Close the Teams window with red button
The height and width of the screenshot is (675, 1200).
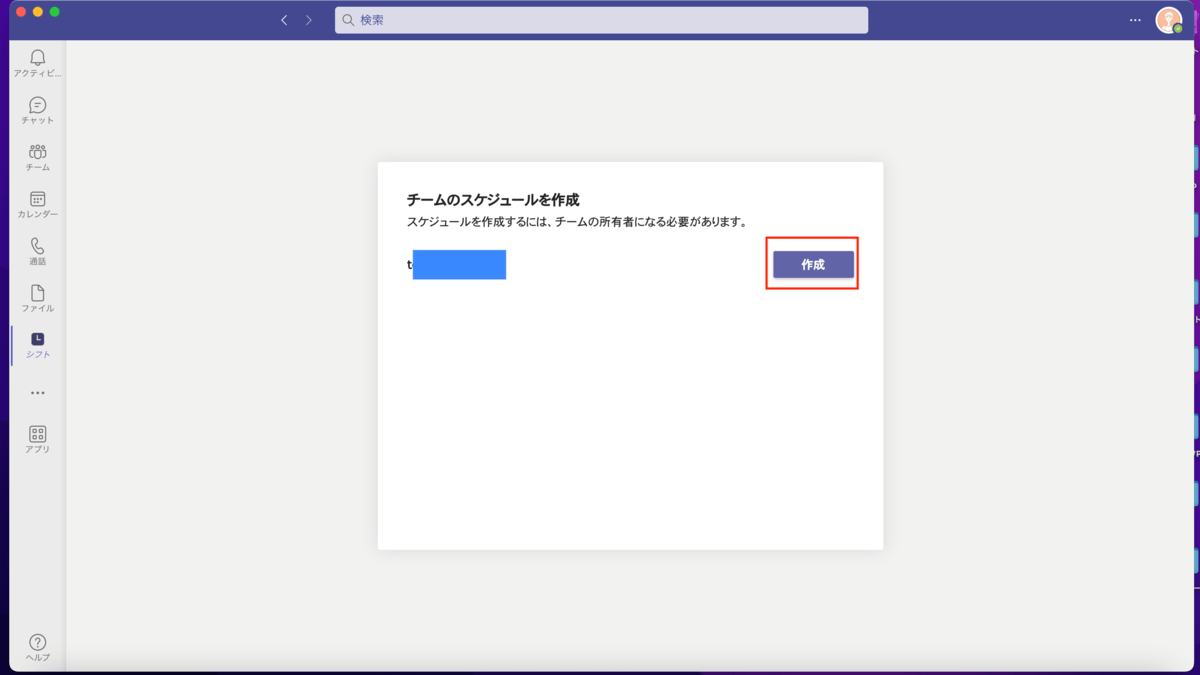20,12
